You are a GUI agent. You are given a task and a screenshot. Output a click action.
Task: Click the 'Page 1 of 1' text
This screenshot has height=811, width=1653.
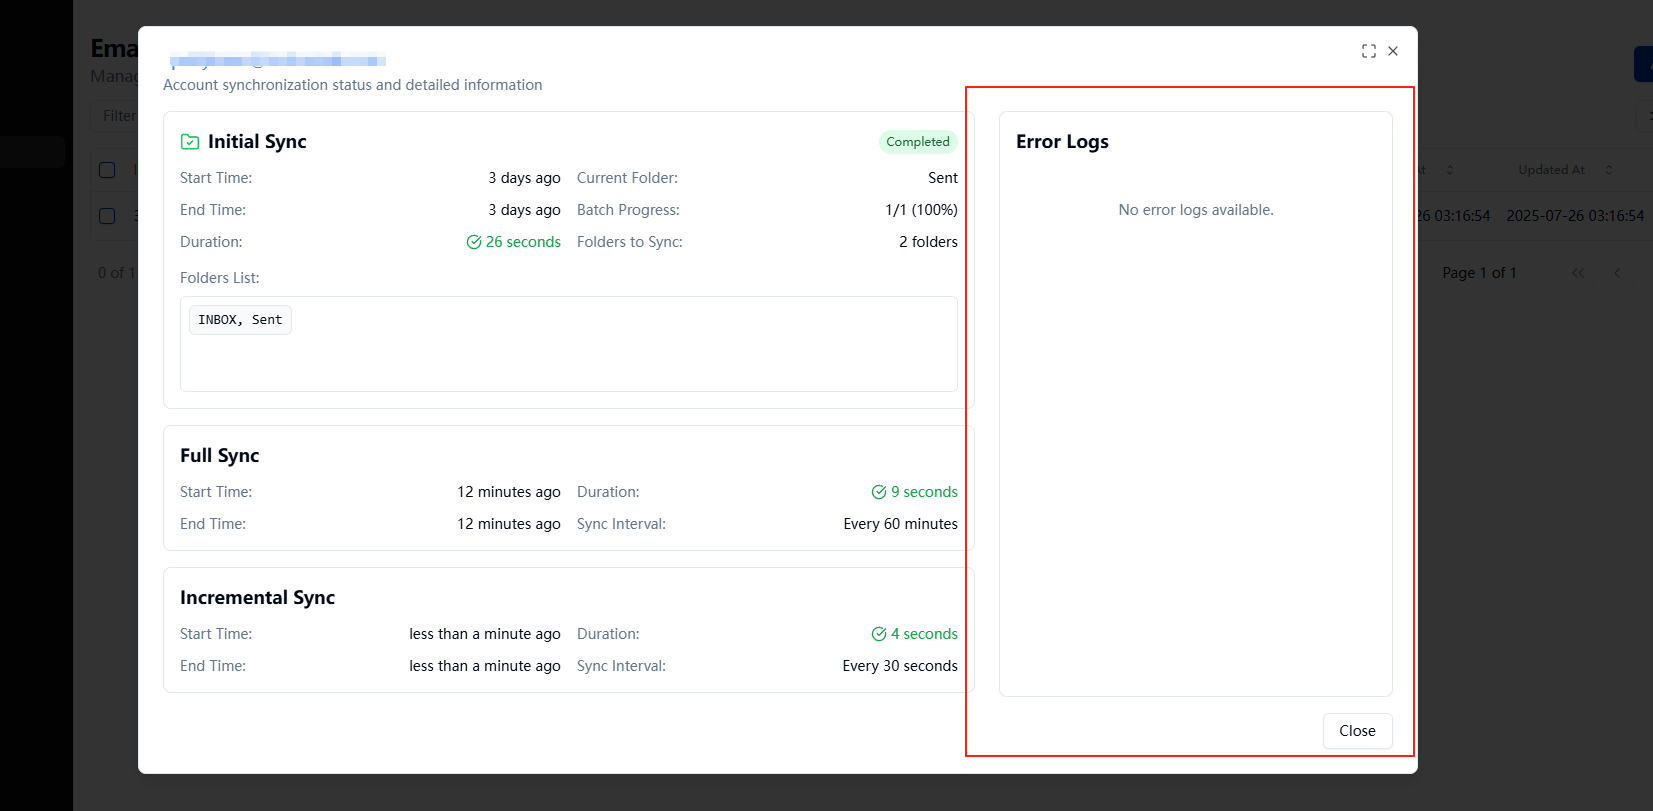[1479, 273]
